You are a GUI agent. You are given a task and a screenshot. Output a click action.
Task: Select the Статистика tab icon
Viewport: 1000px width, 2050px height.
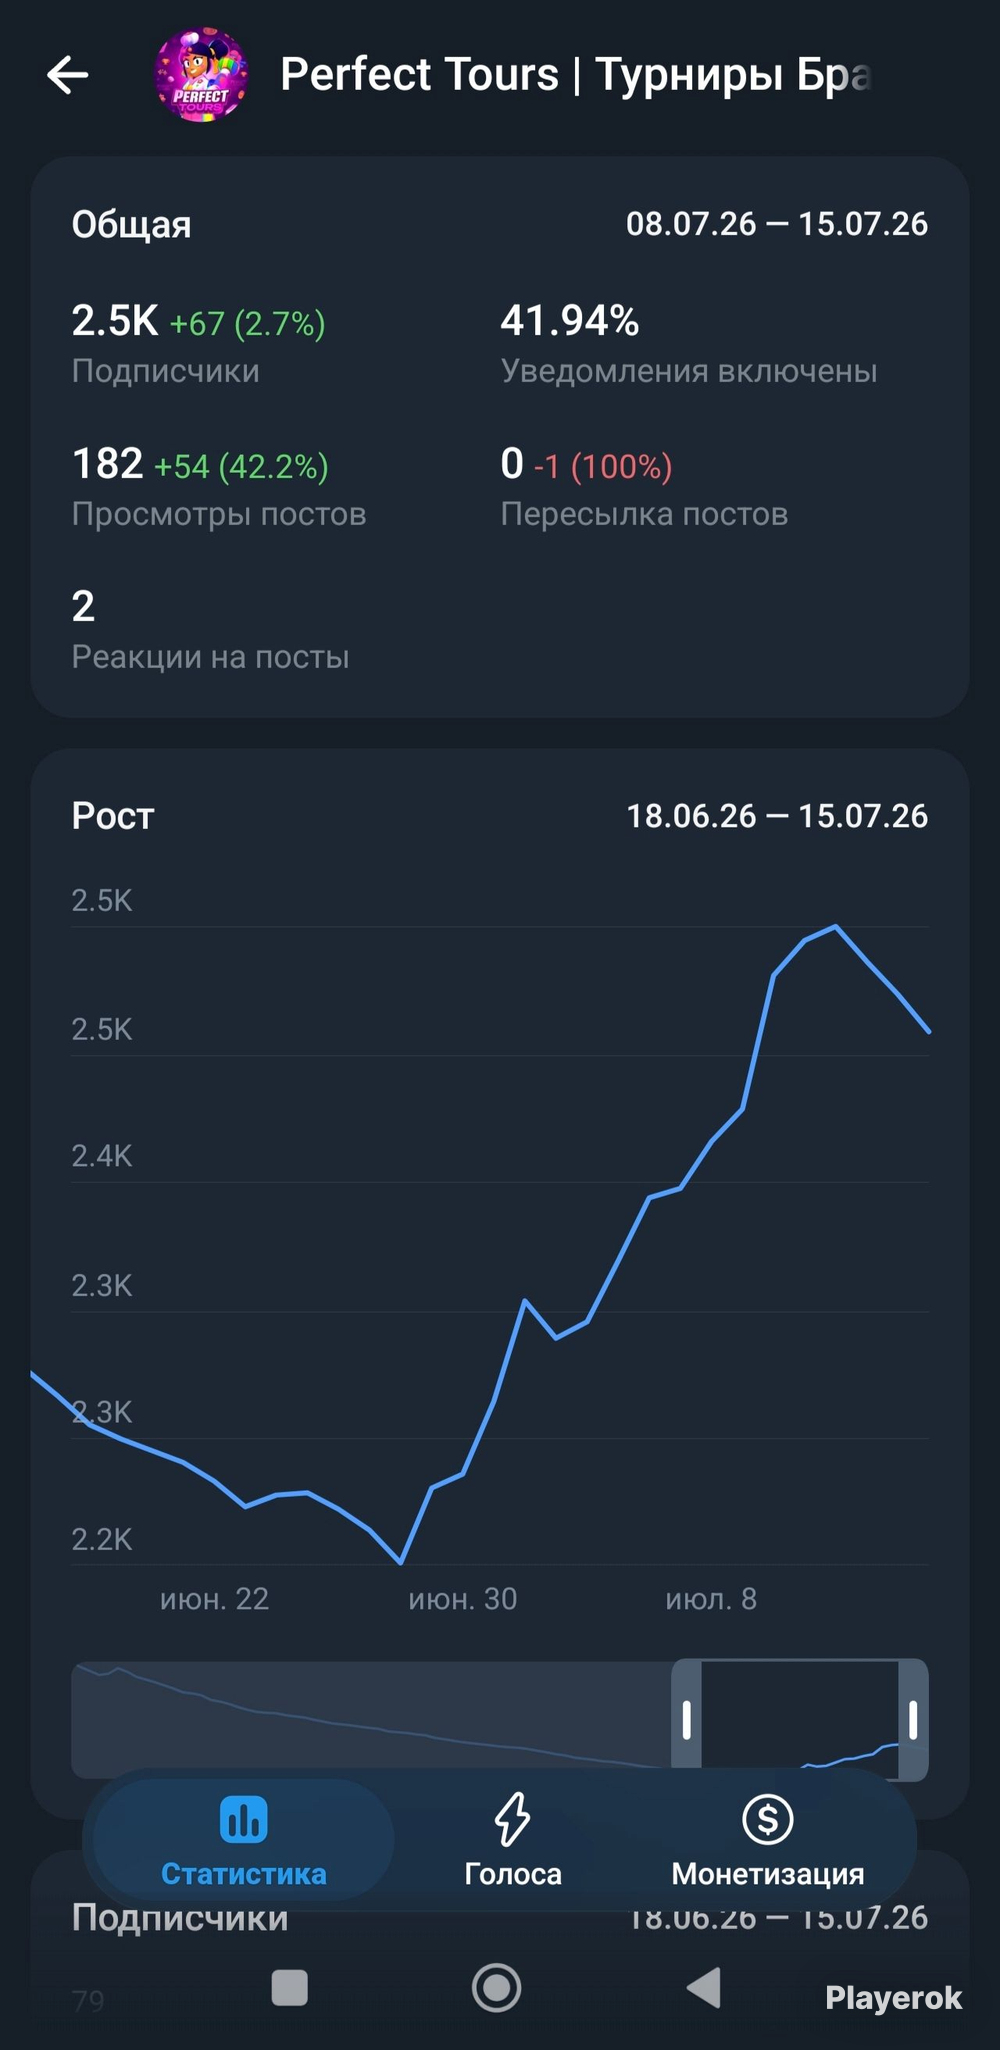pos(244,1819)
